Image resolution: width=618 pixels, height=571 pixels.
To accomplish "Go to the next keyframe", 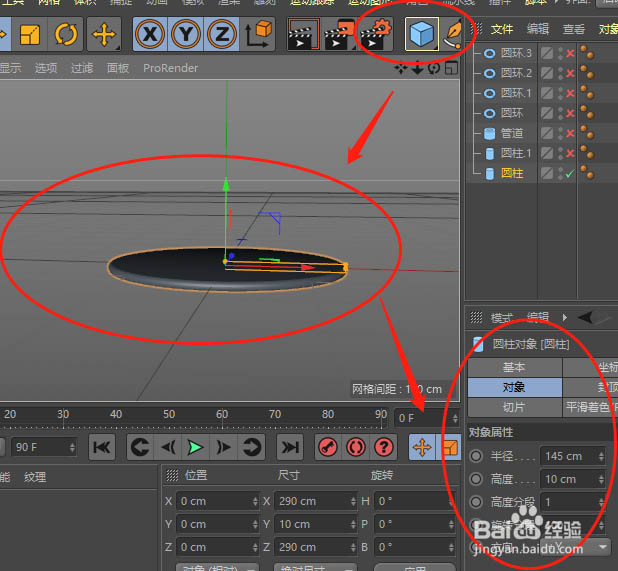I will [251, 447].
